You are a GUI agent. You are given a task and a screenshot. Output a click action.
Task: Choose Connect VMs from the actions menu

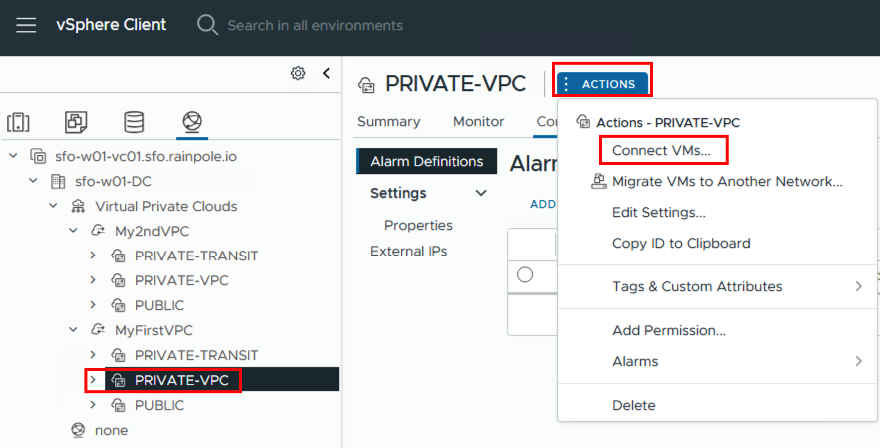click(661, 151)
